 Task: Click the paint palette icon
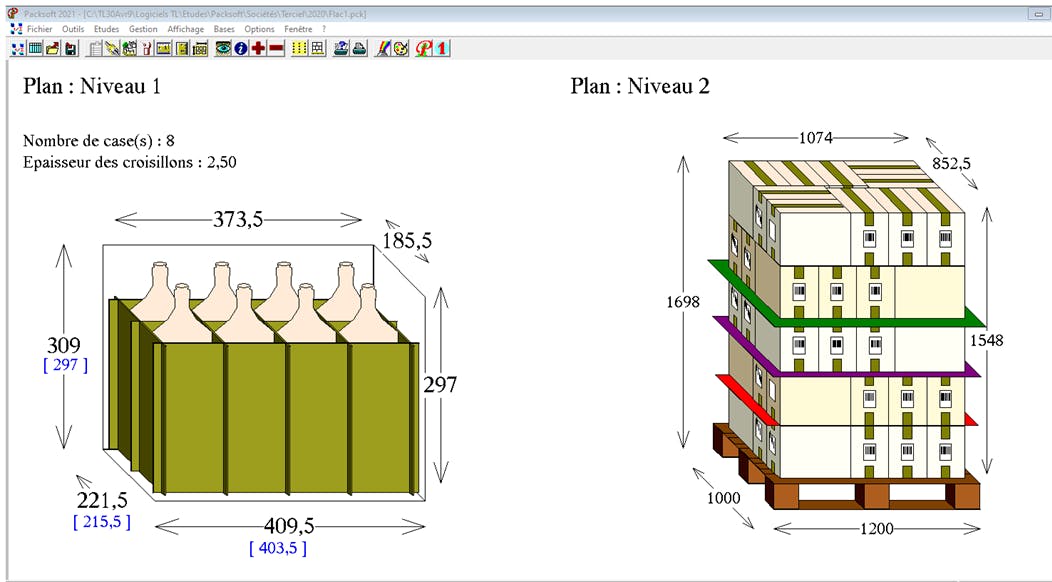pyautogui.click(x=401, y=48)
